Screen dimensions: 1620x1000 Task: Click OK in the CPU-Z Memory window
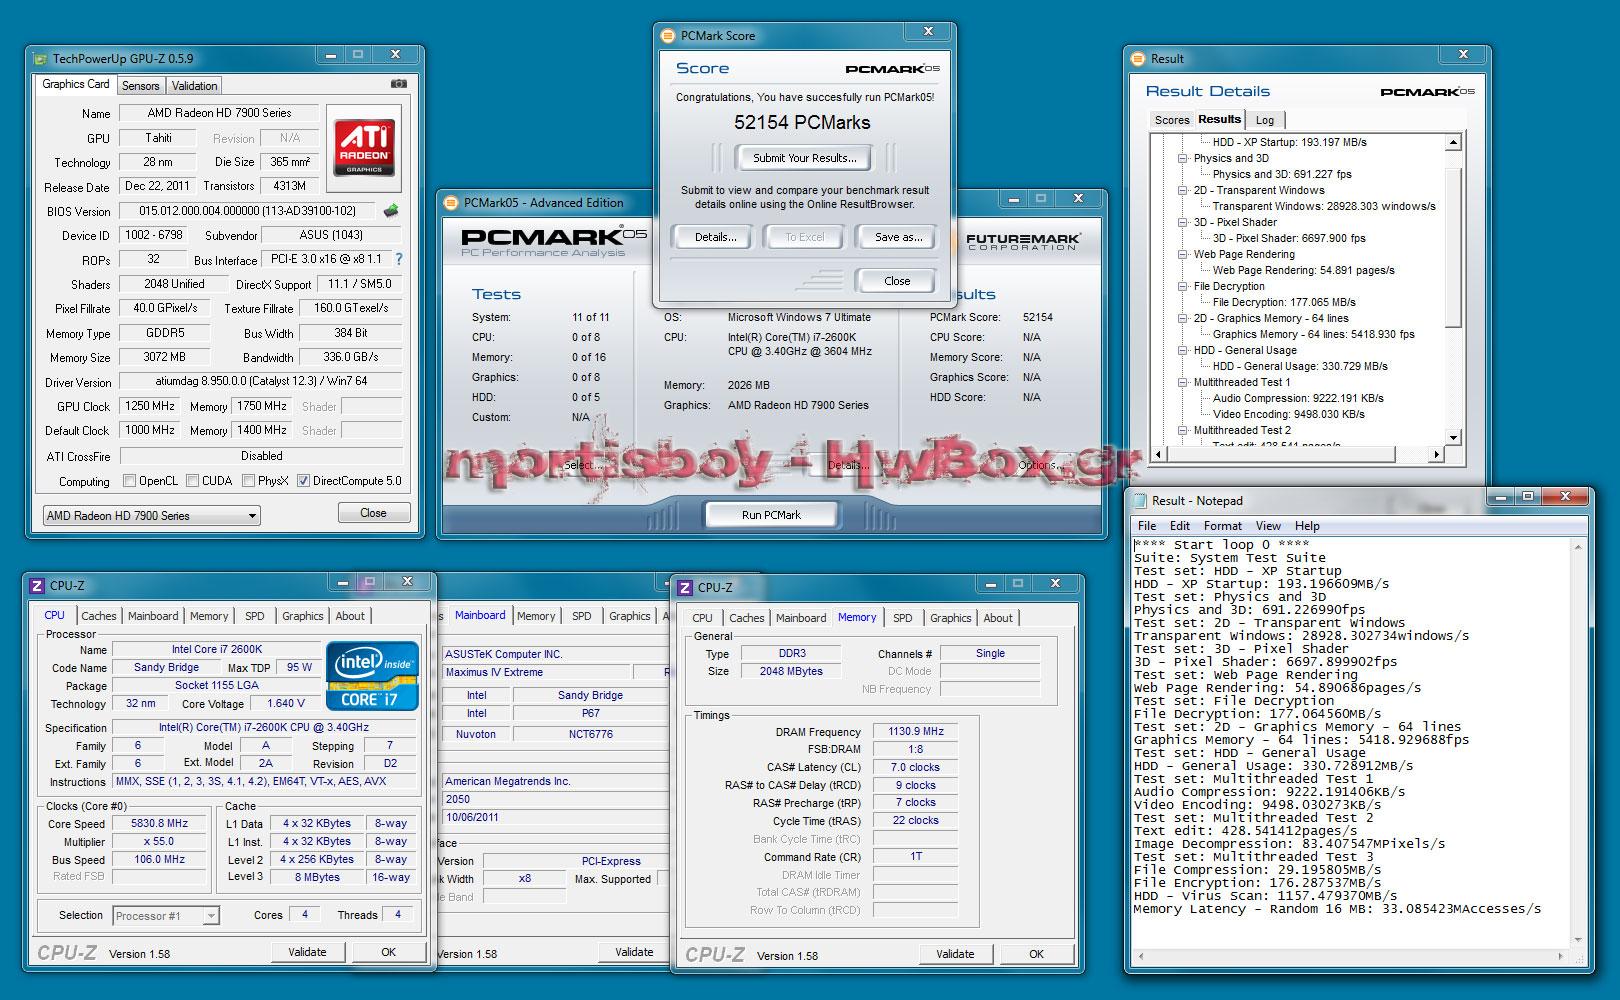click(x=1037, y=954)
